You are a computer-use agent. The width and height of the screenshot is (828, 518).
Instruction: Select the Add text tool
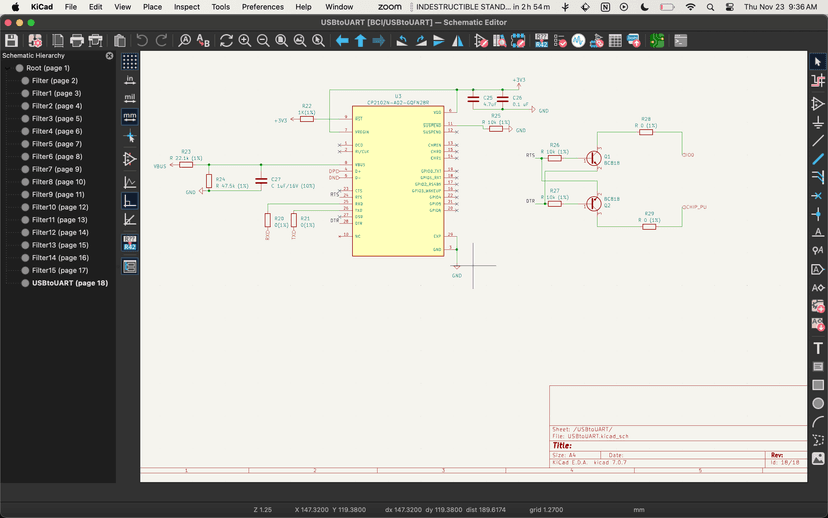(818, 348)
